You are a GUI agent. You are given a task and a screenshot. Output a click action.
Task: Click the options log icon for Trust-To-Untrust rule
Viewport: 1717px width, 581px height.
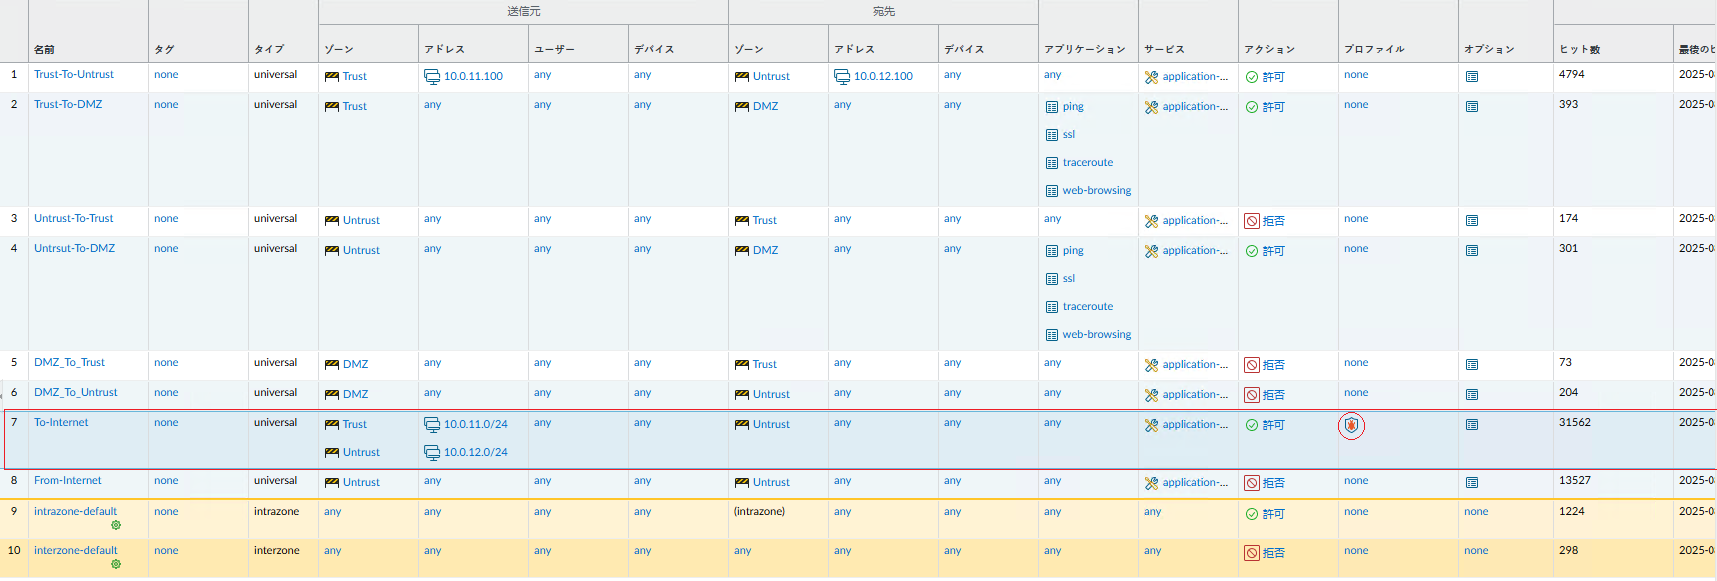[x=1471, y=77]
